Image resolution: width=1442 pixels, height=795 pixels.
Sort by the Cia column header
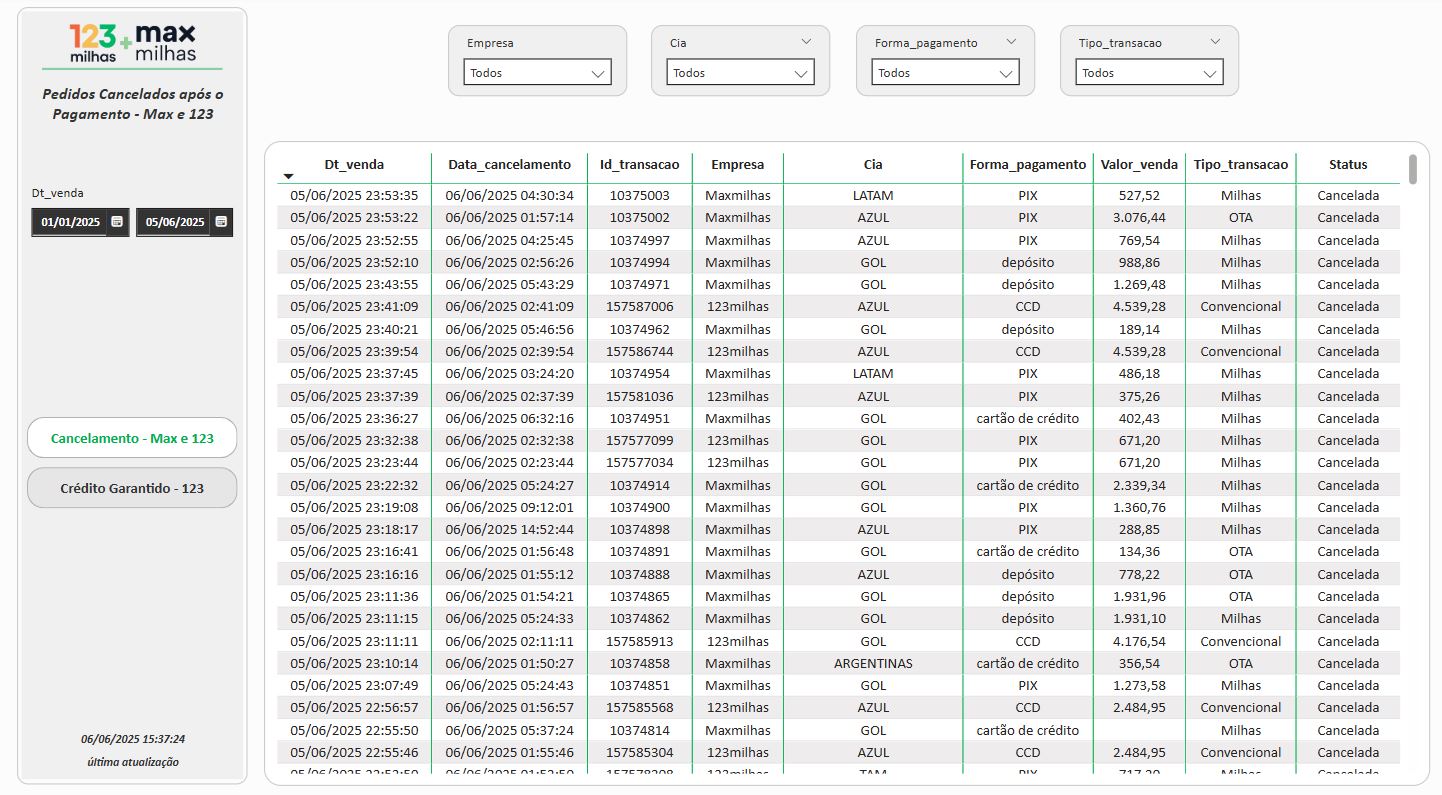873,164
